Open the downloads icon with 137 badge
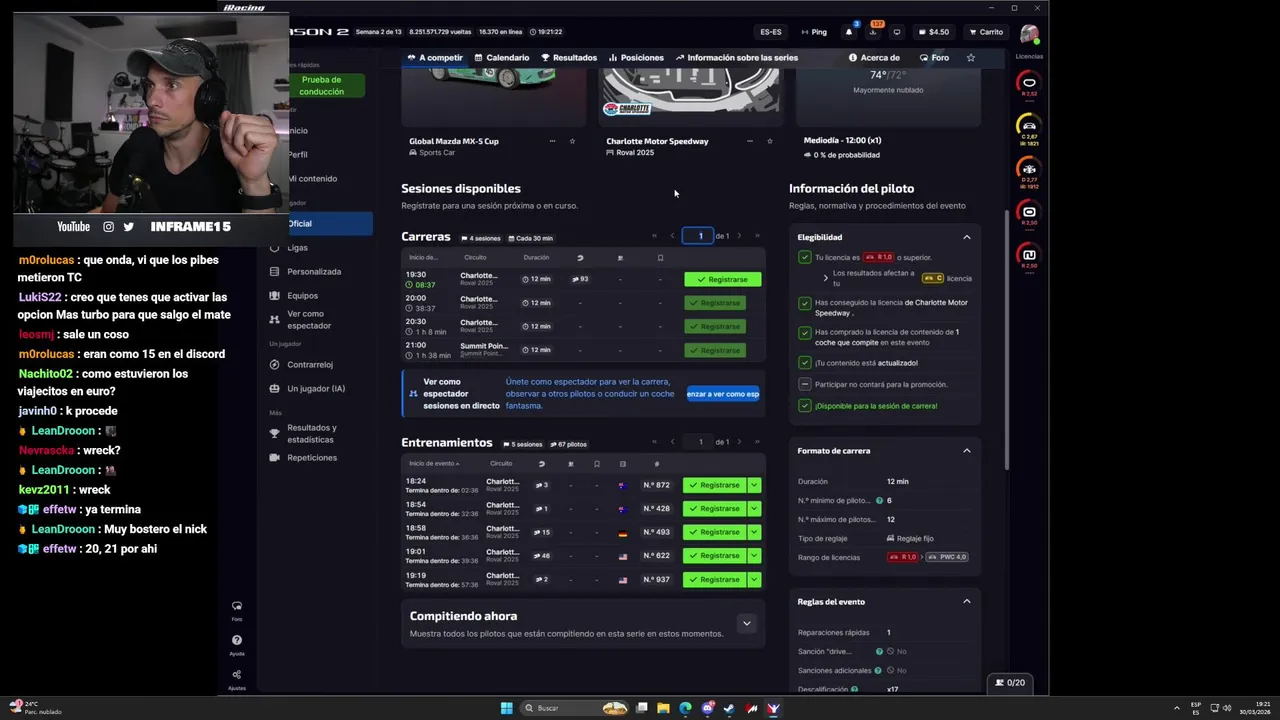 pos(872,32)
